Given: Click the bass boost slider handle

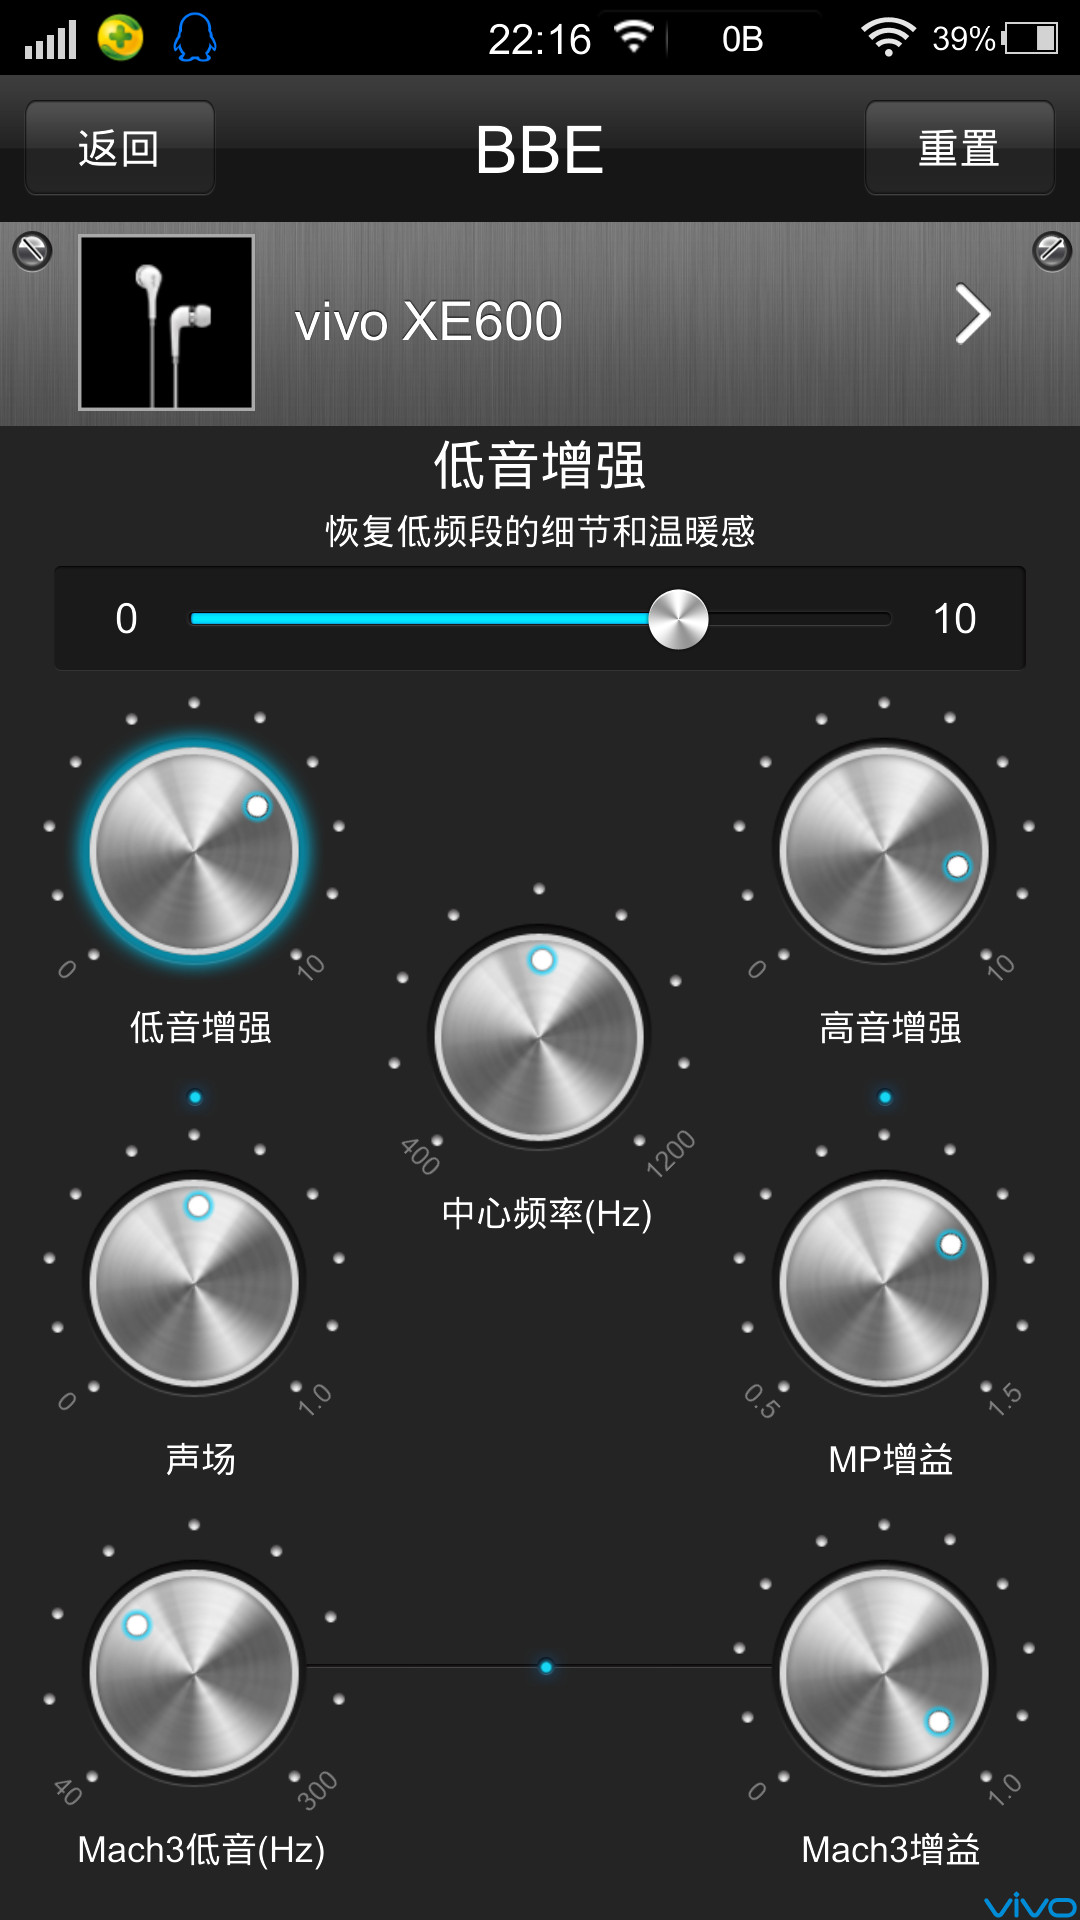Looking at the screenshot, I should coord(678,619).
